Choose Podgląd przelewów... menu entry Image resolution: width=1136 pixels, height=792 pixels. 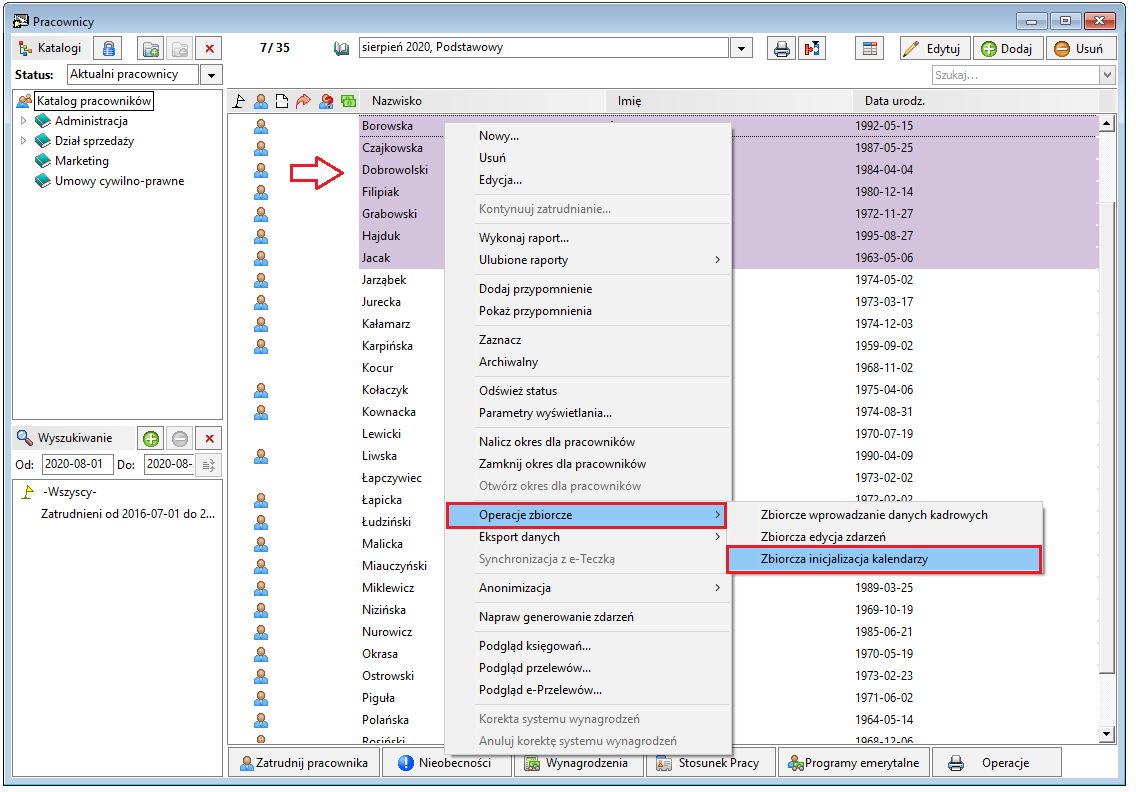[587, 668]
